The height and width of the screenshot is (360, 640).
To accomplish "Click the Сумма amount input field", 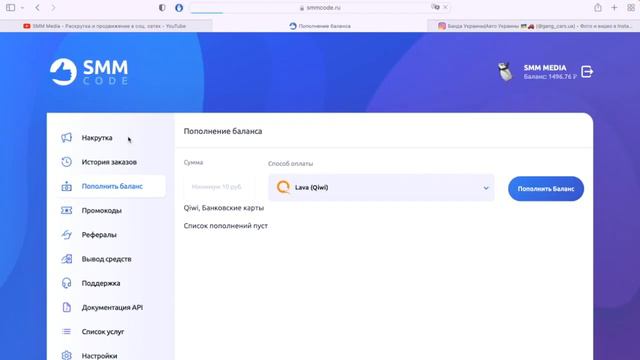I will [x=219, y=187].
